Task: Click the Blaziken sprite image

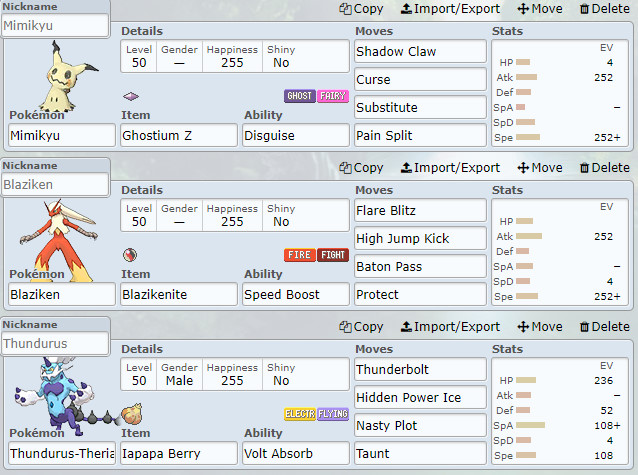Action: point(59,240)
